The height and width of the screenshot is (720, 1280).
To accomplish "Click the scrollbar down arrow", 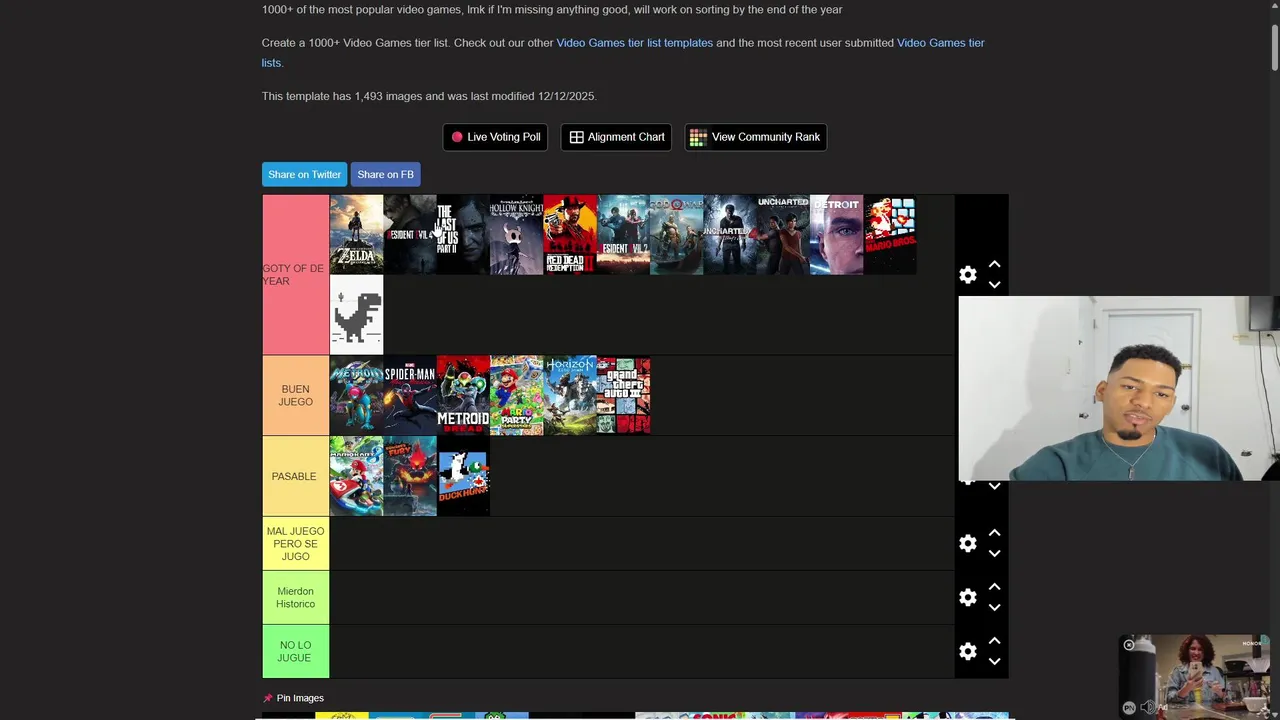I will 1274,713.
